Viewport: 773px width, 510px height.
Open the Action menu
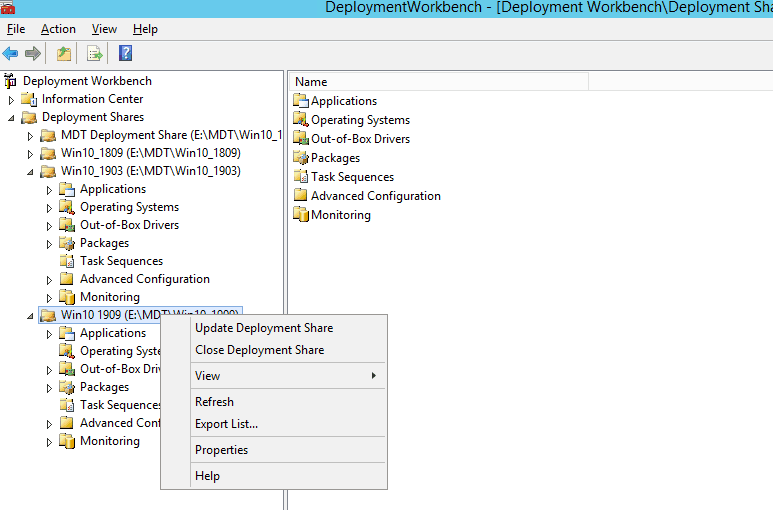(58, 29)
